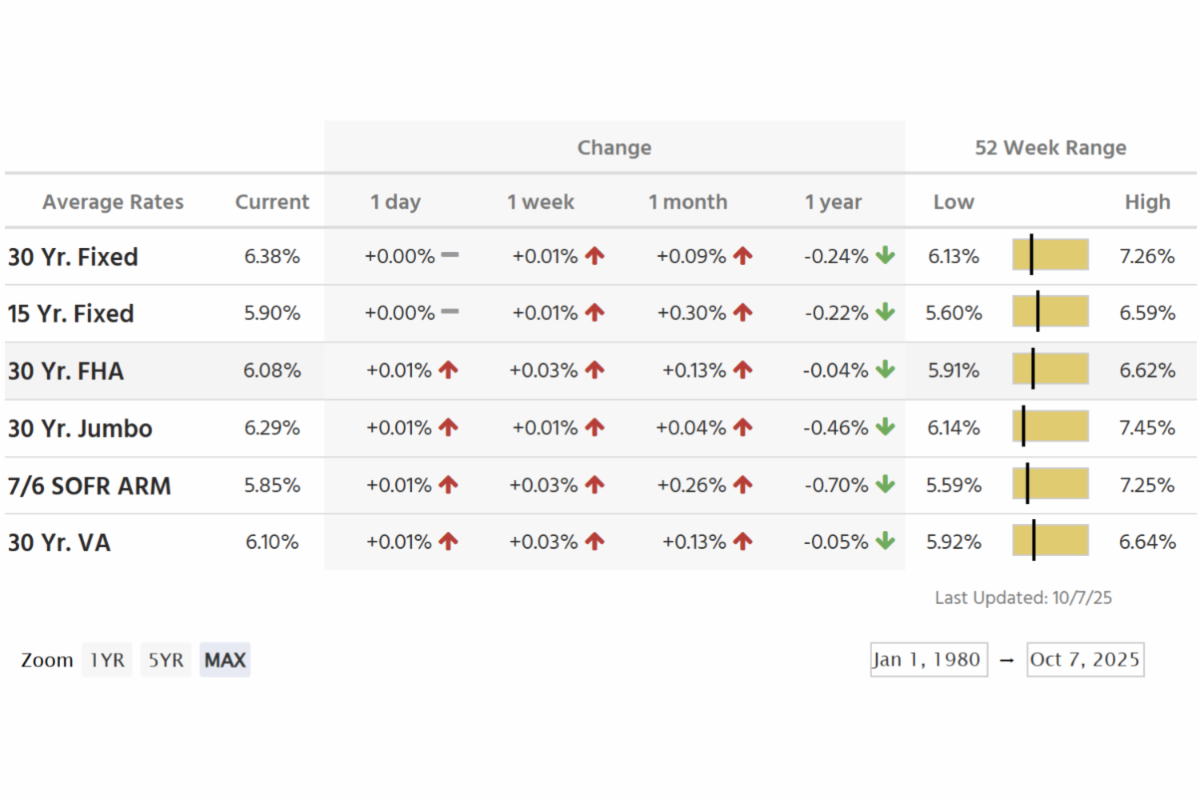Click the 30 Yr. Jumbo 52 week range bar
The width and height of the screenshot is (1200, 800).
coord(1050,427)
